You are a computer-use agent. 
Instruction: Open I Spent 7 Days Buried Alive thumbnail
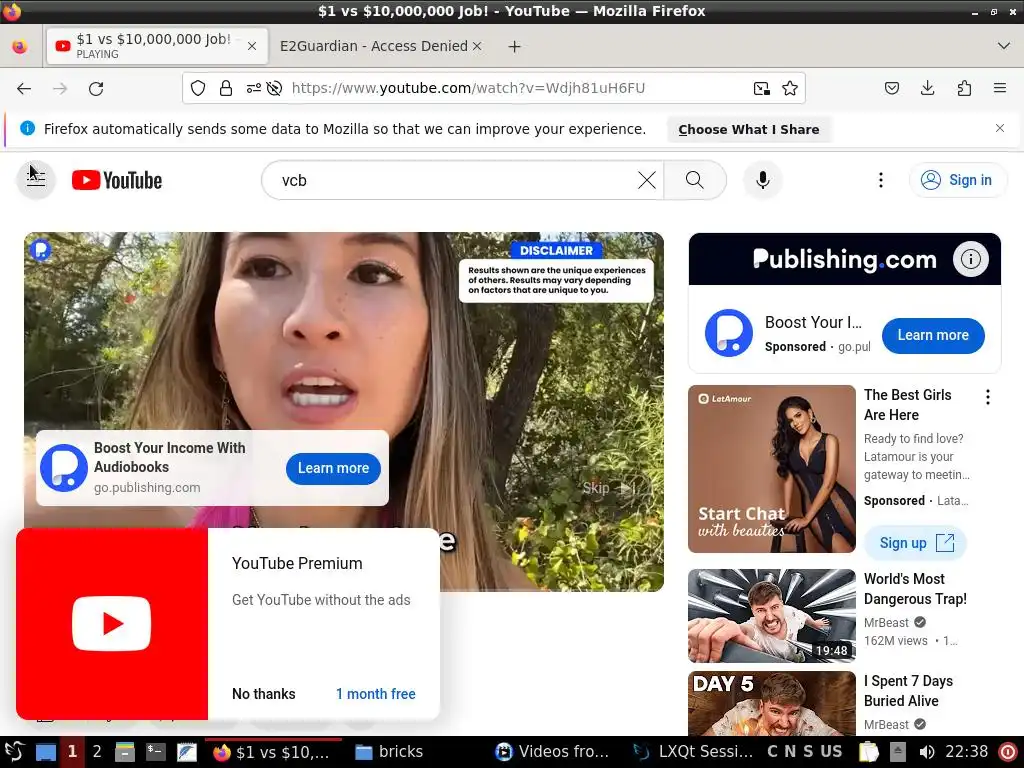pos(771,703)
